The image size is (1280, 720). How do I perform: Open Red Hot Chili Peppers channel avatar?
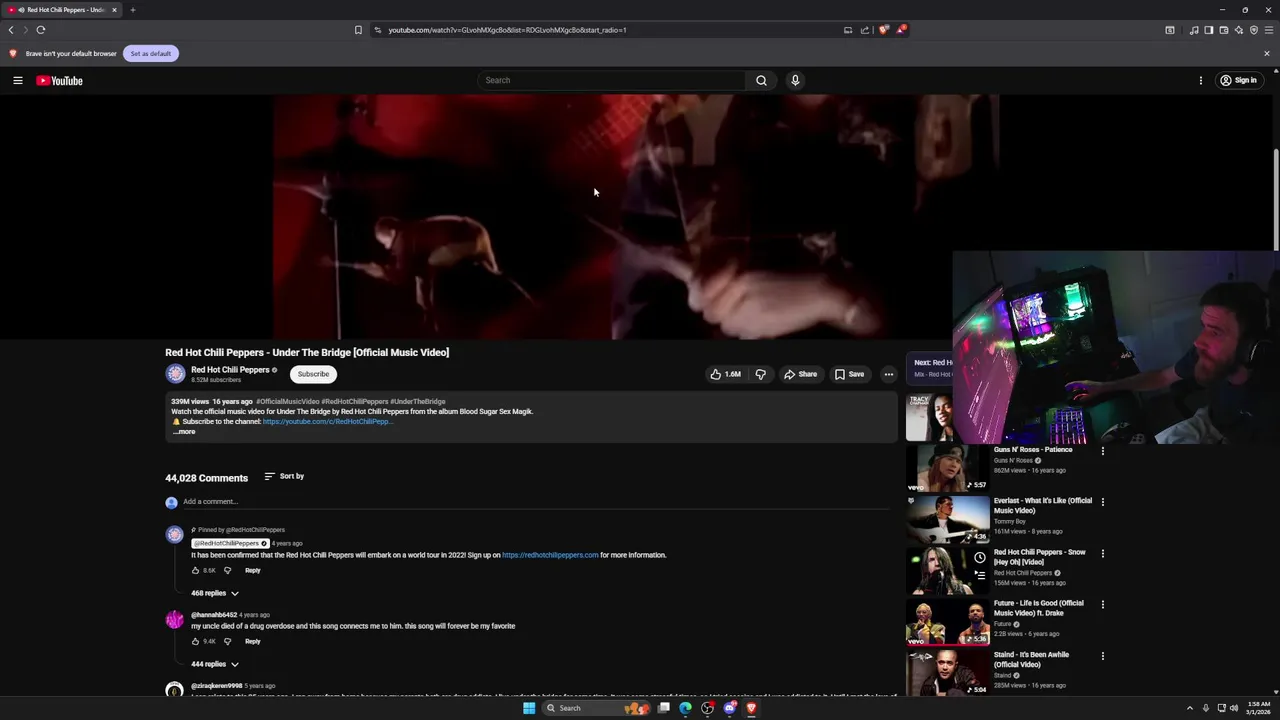coord(175,374)
